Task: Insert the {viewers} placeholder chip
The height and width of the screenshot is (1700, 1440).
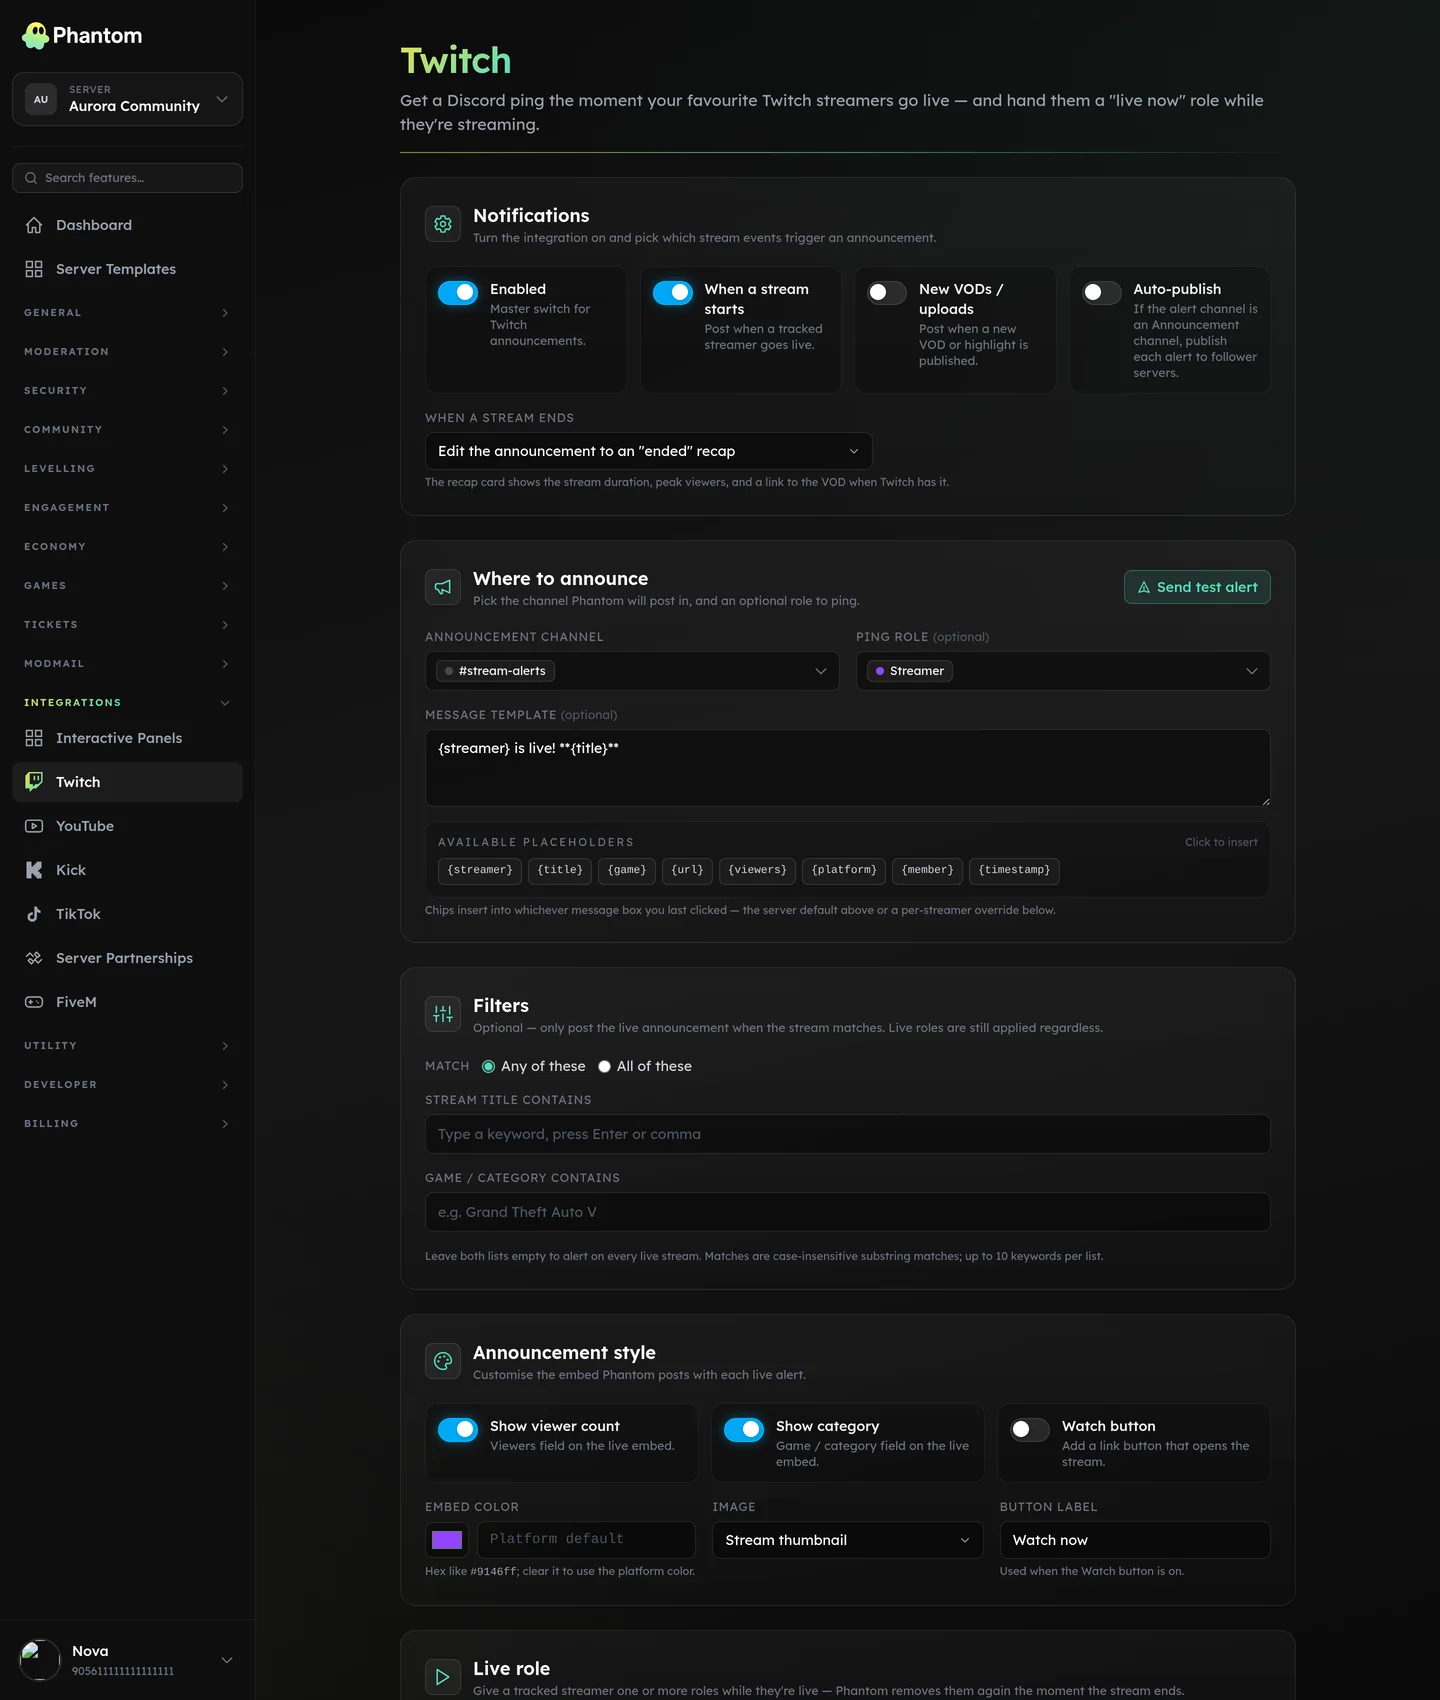Action: click(757, 871)
